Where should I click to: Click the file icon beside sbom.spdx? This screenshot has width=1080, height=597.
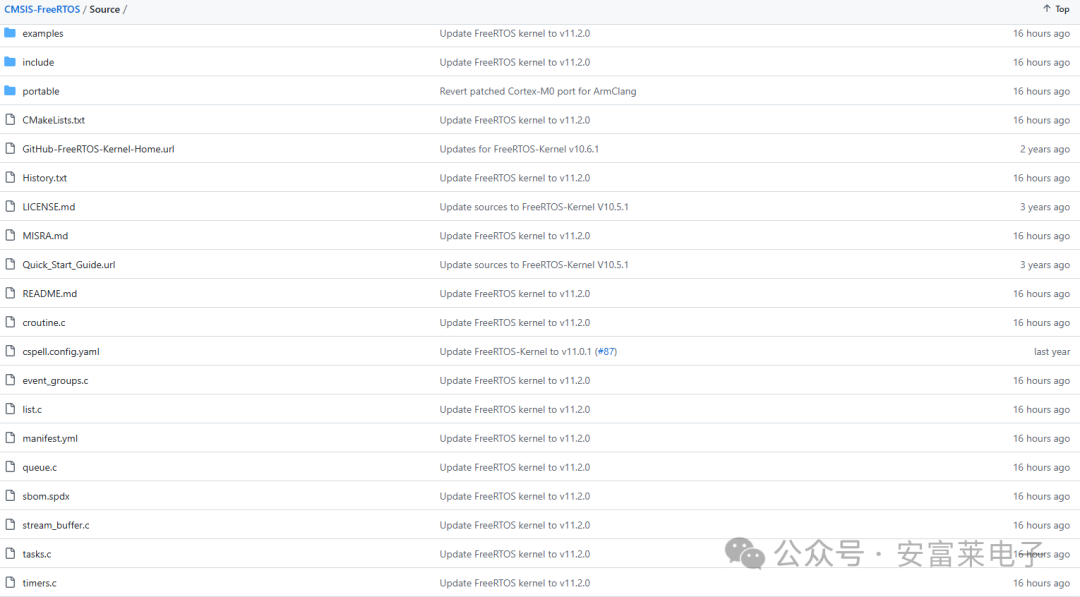click(10, 495)
